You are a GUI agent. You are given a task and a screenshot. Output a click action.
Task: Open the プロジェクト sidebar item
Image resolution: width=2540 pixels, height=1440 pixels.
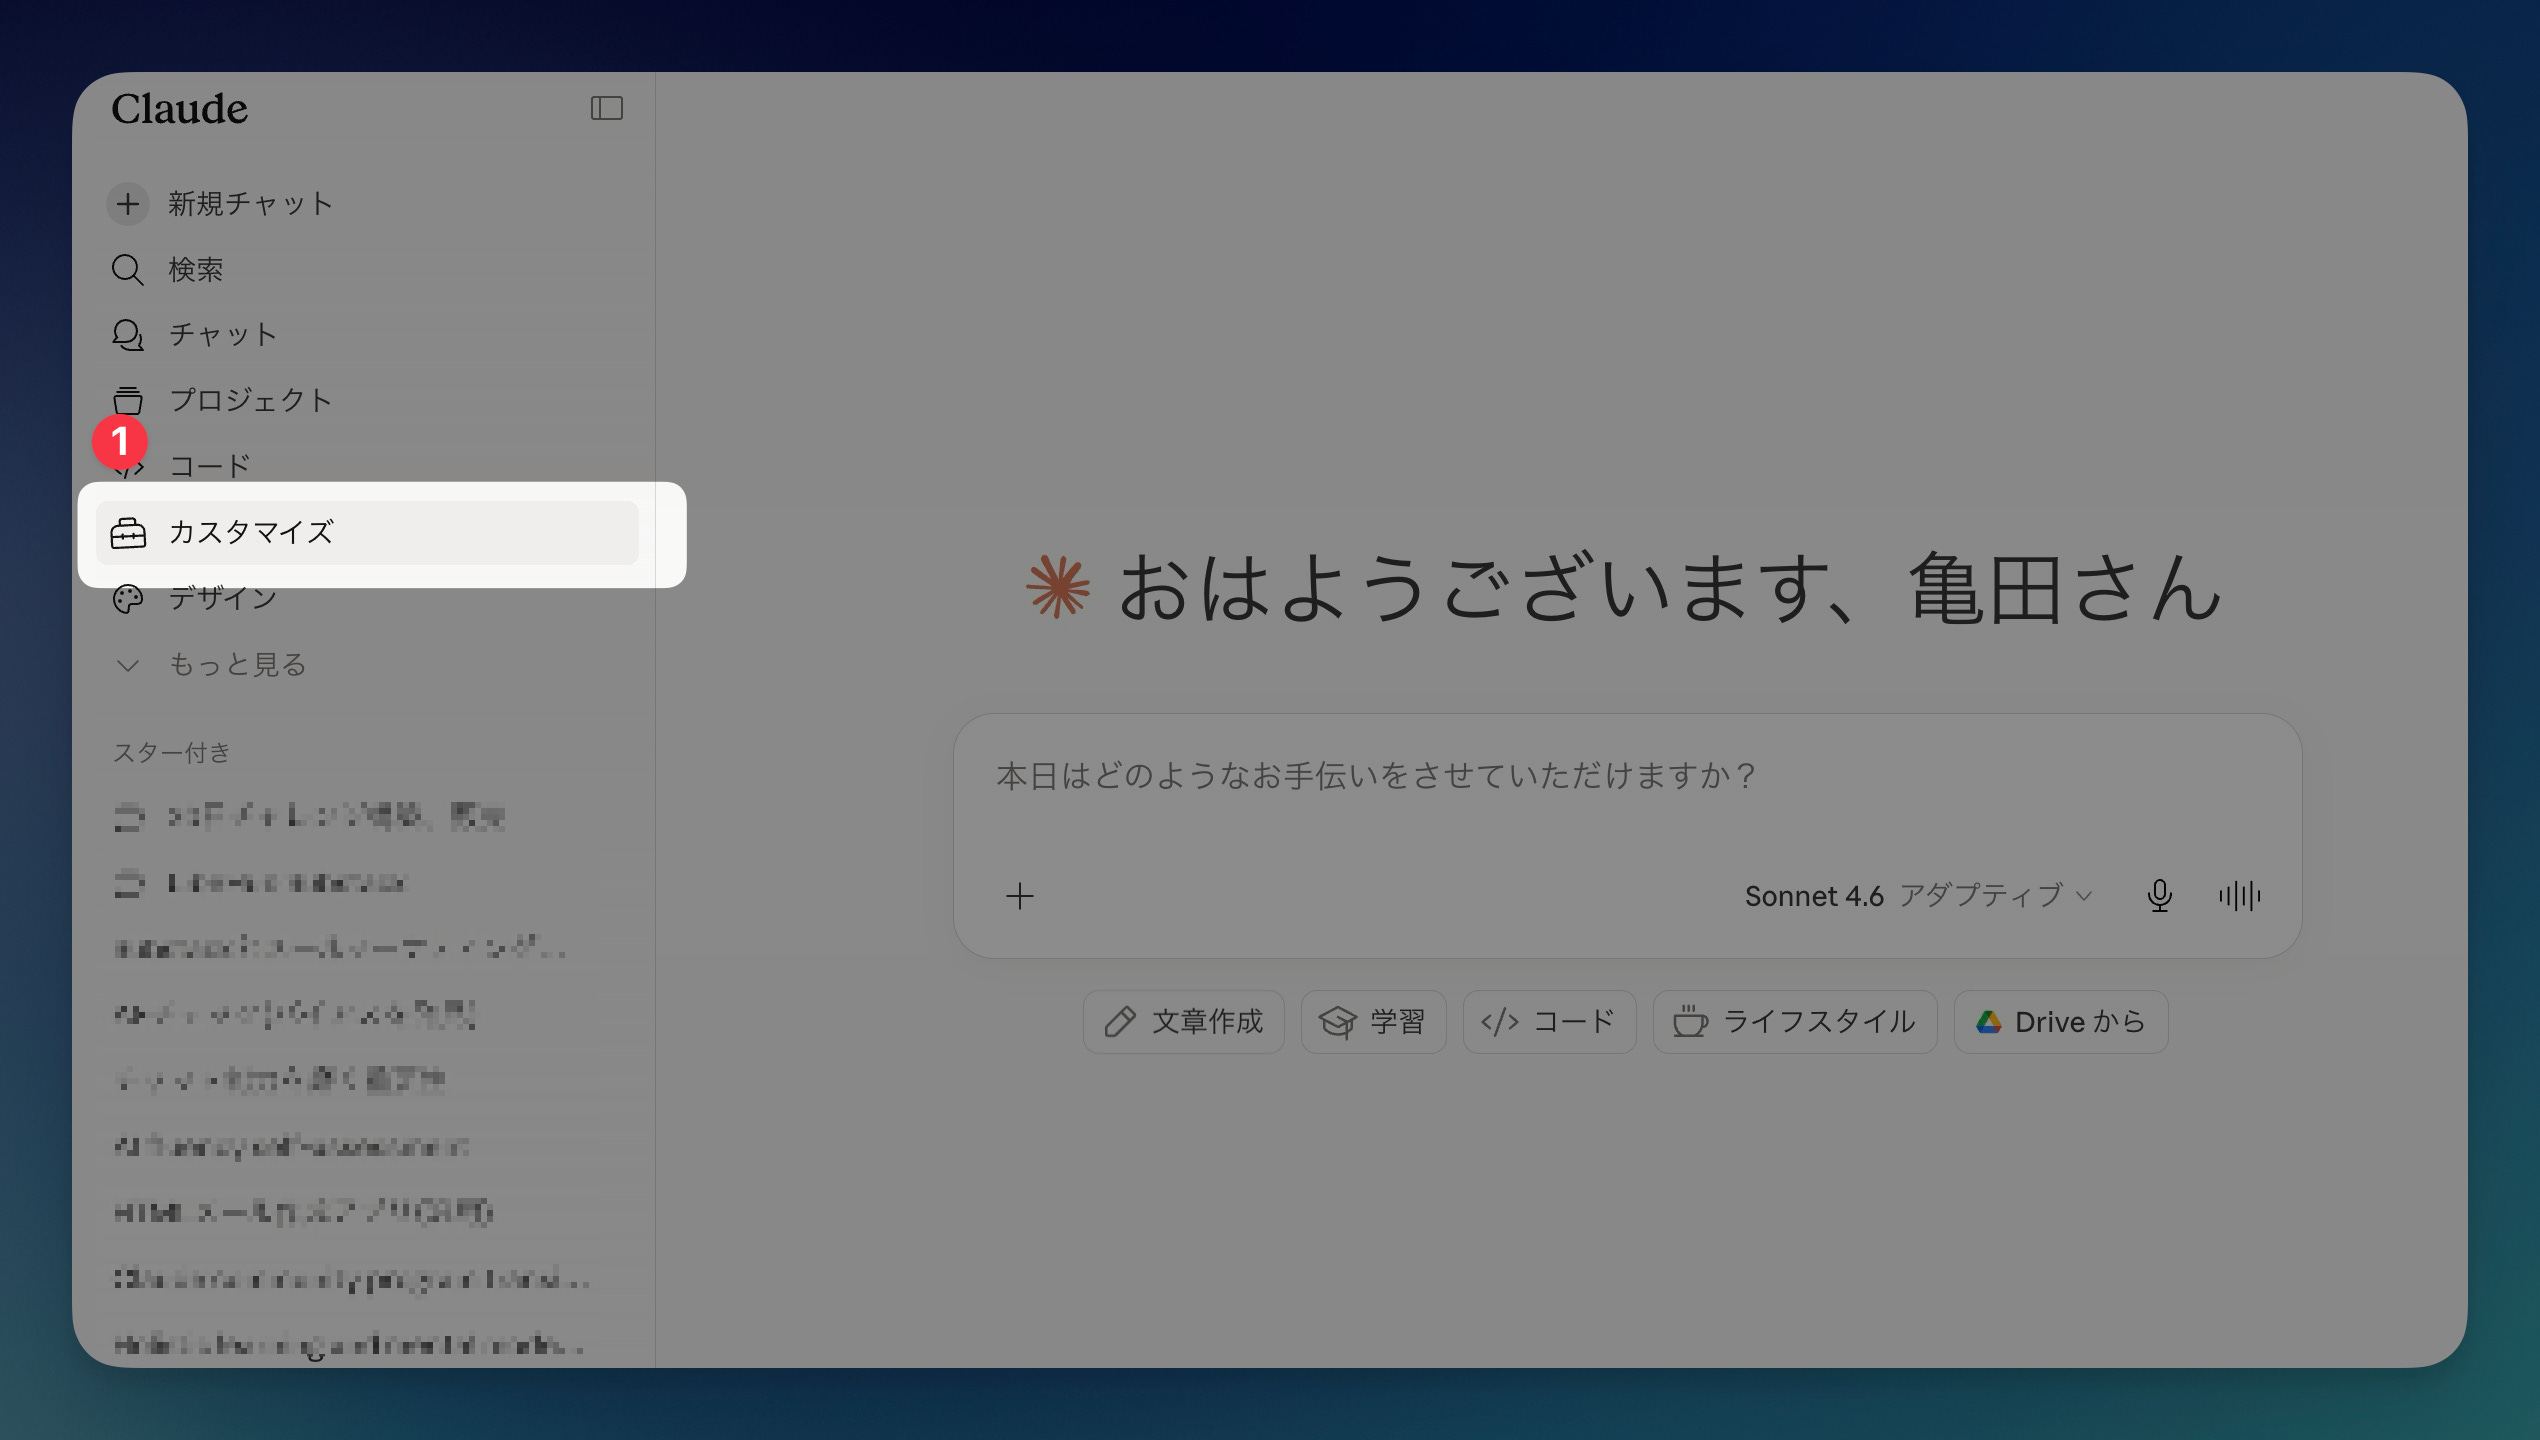point(367,400)
